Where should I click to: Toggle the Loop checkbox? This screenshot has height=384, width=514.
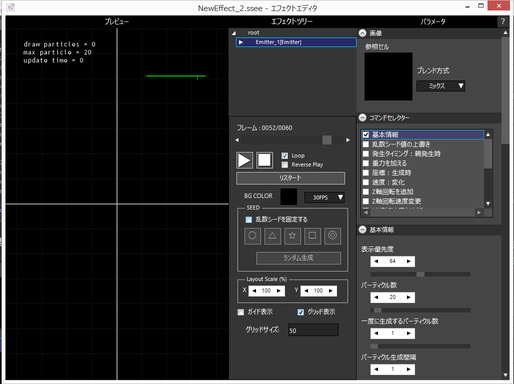[x=285, y=156]
